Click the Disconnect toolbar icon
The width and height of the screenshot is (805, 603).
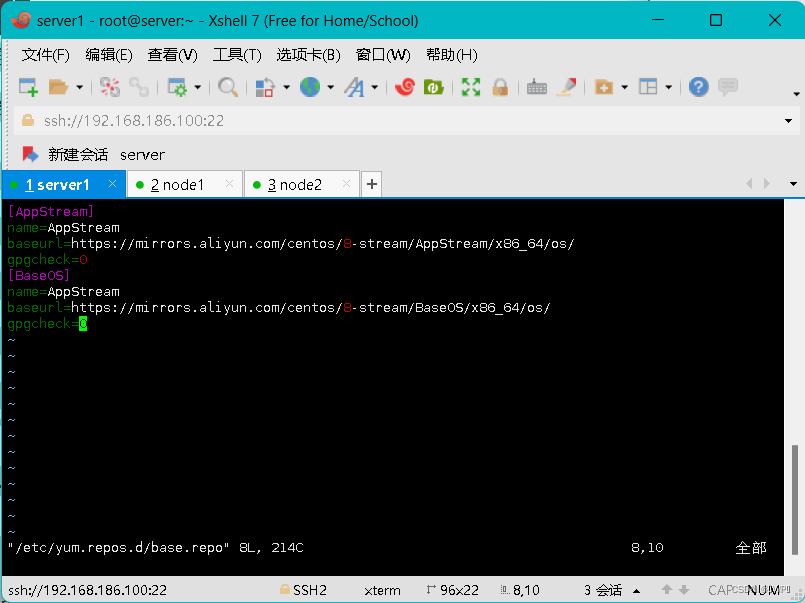(x=109, y=87)
